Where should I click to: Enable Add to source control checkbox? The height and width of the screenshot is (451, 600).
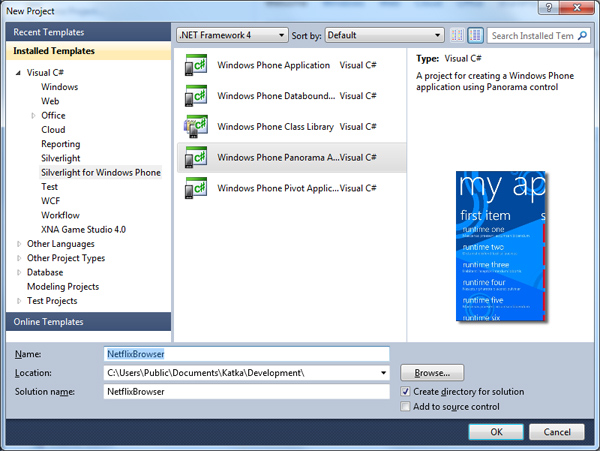coord(405,406)
